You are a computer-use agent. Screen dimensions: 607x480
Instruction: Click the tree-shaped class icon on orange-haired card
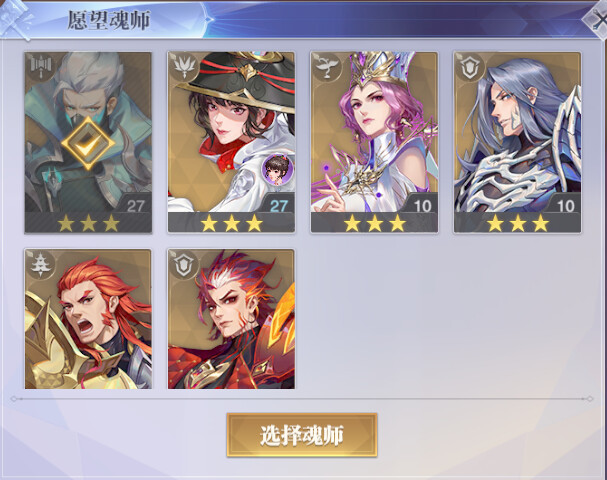tap(40, 264)
